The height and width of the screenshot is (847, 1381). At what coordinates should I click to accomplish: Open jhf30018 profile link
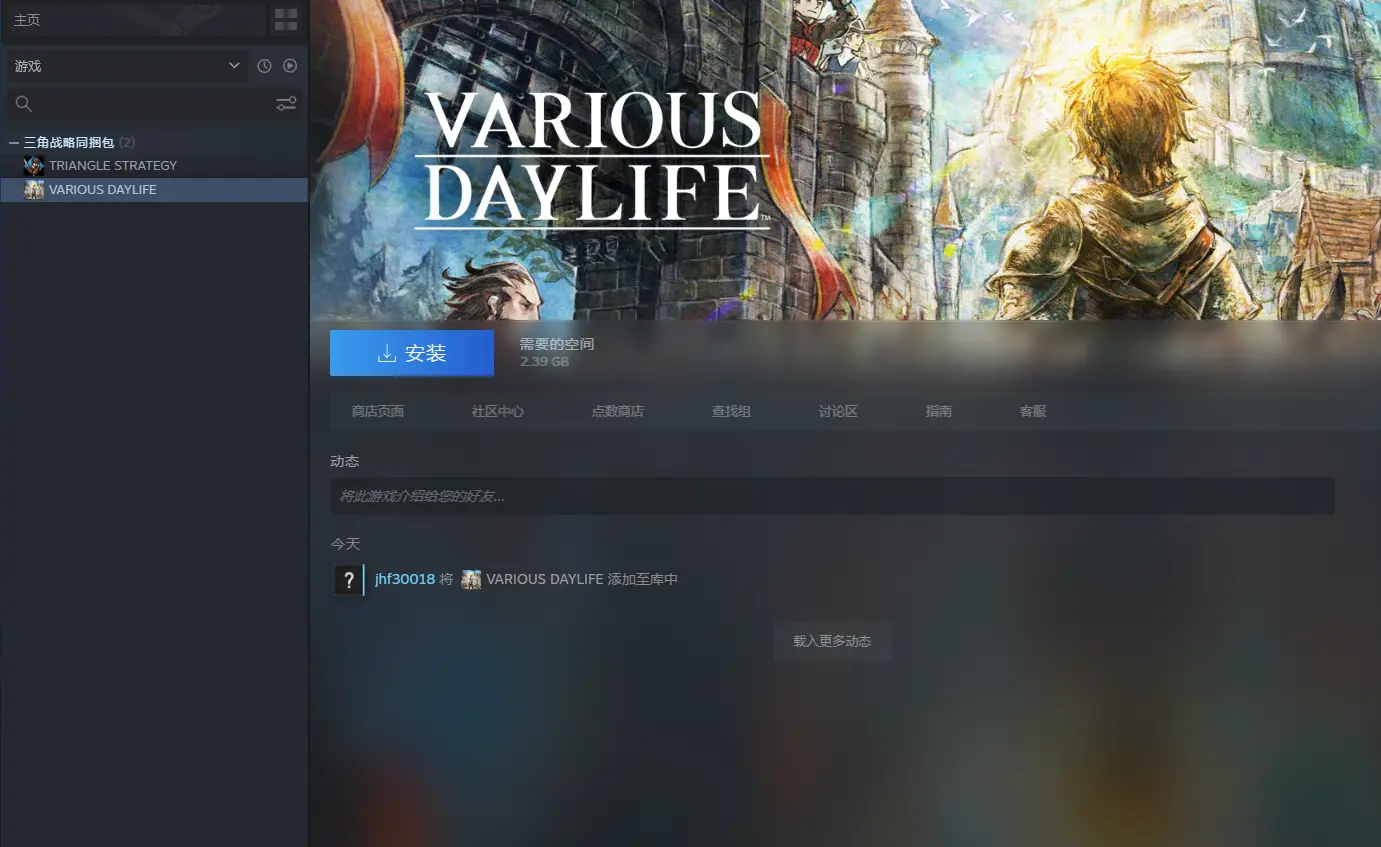[x=405, y=579]
